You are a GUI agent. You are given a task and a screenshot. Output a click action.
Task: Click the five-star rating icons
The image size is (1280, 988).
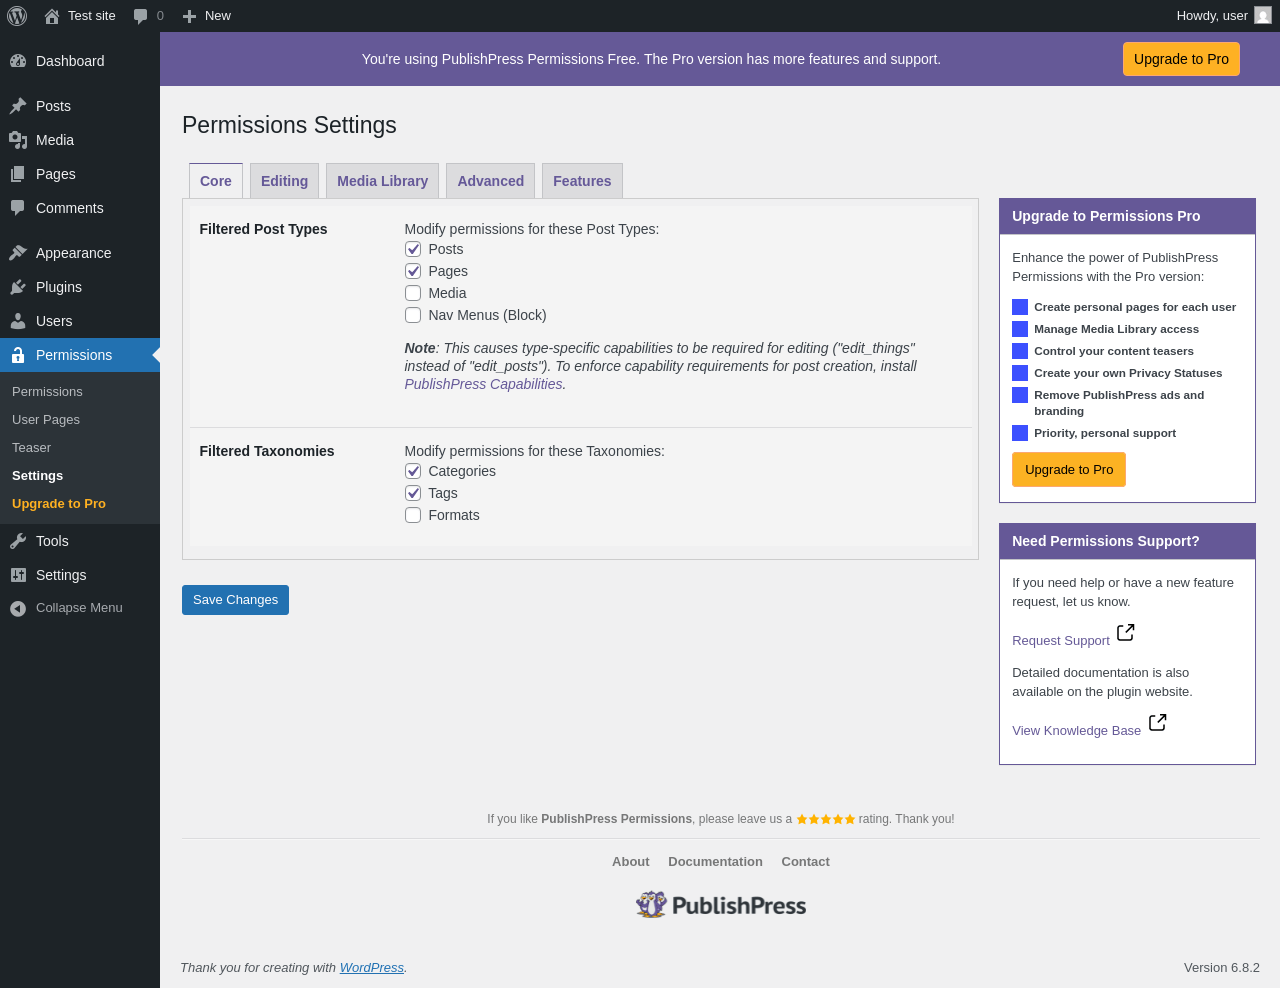coord(826,819)
